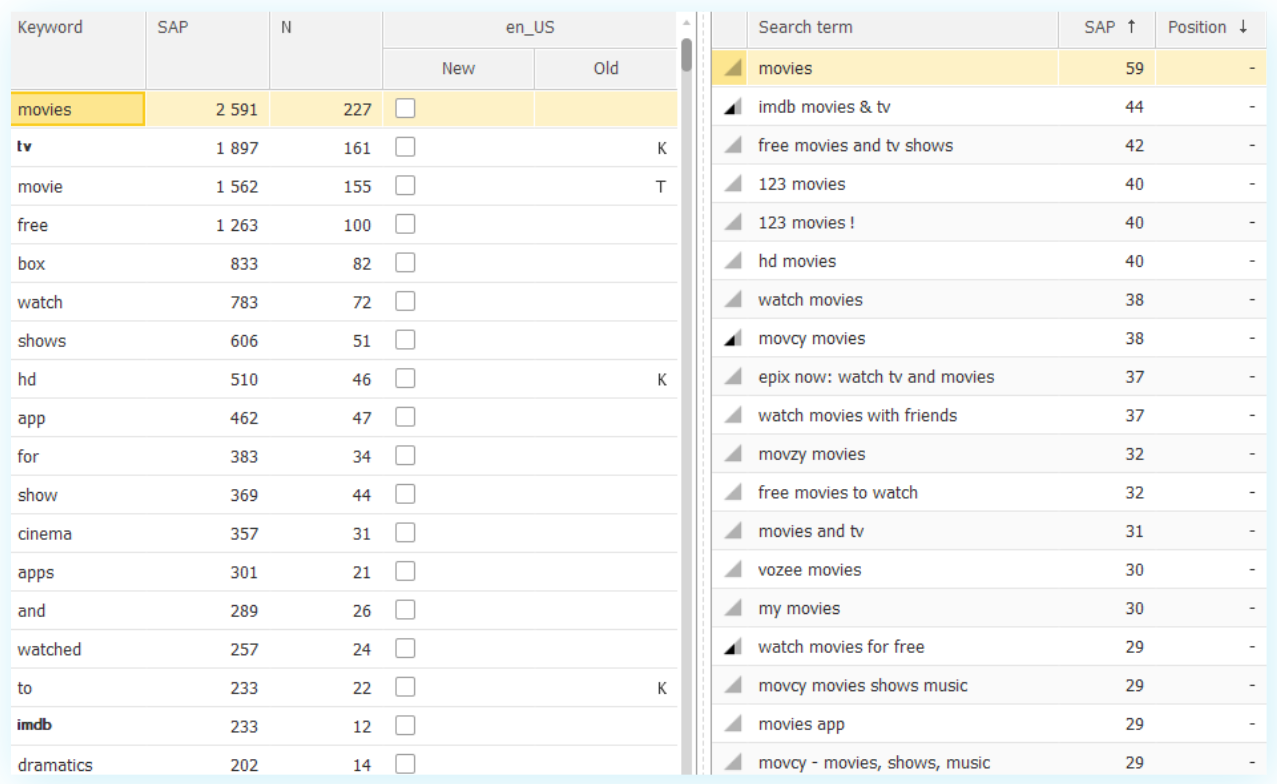Click the signal icon beside 'movies app'
This screenshot has width=1277, height=784.
pos(733,724)
